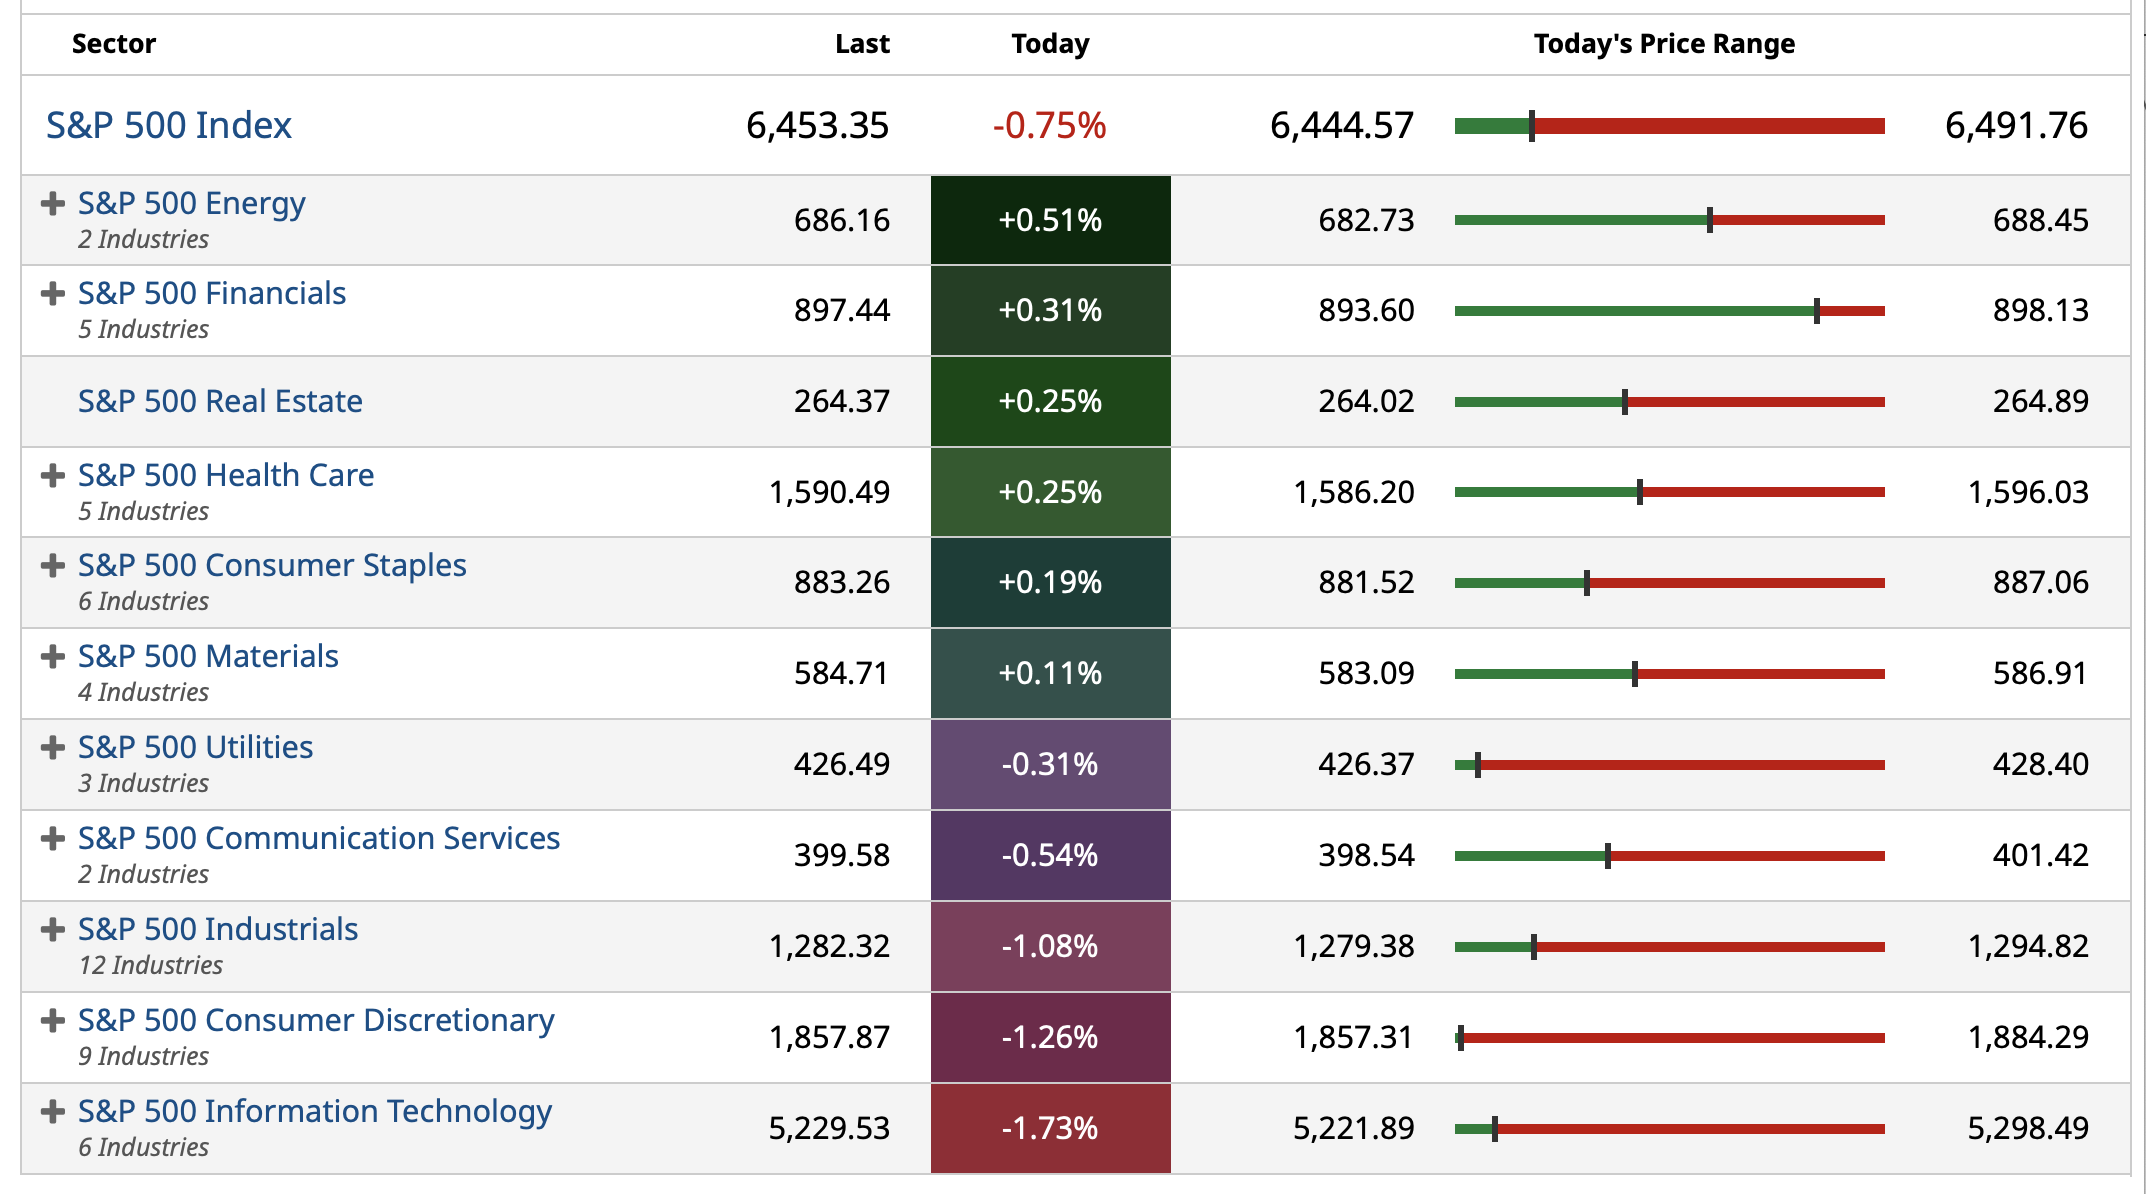Sort by the Today column header
This screenshot has height=1194, width=2146.
click(x=1050, y=44)
